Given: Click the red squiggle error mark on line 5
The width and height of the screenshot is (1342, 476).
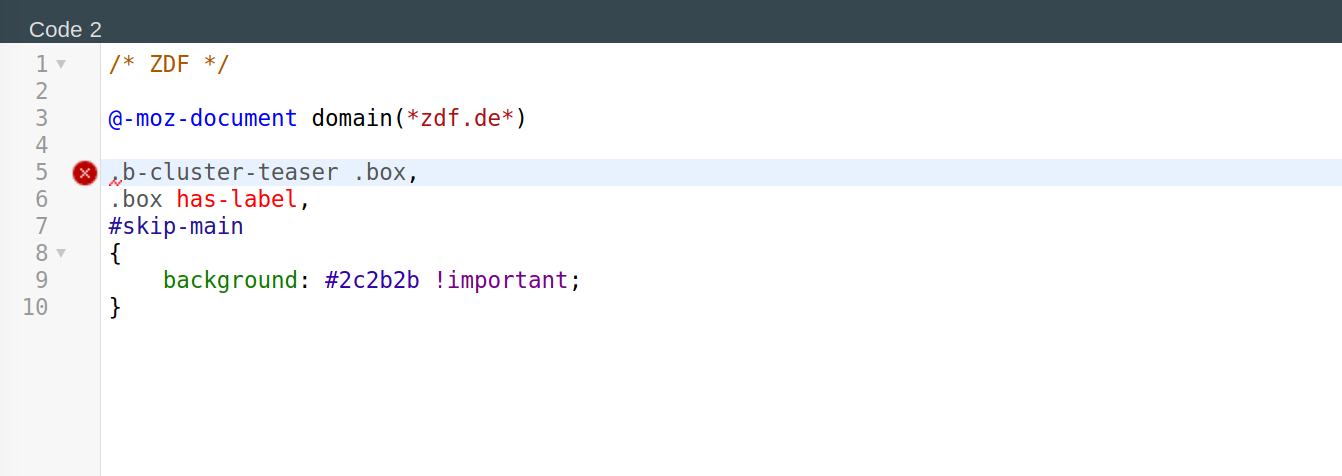Looking at the screenshot, I should [115, 182].
